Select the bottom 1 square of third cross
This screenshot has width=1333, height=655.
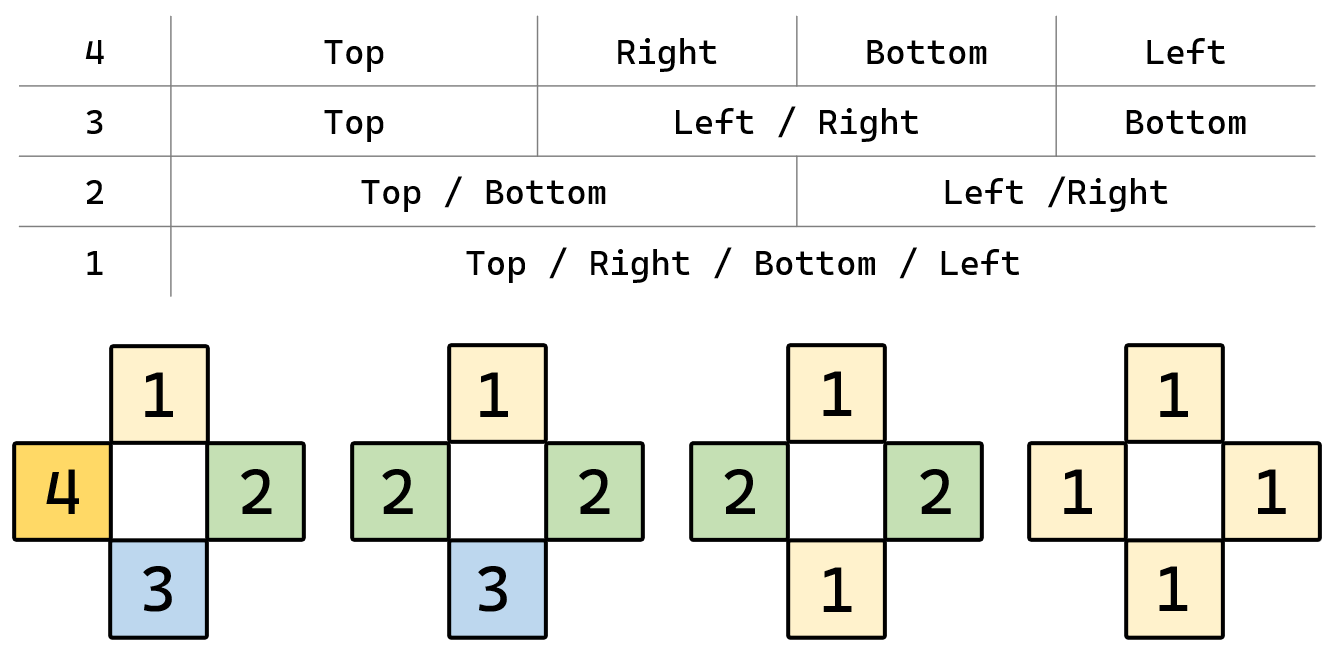click(836, 589)
